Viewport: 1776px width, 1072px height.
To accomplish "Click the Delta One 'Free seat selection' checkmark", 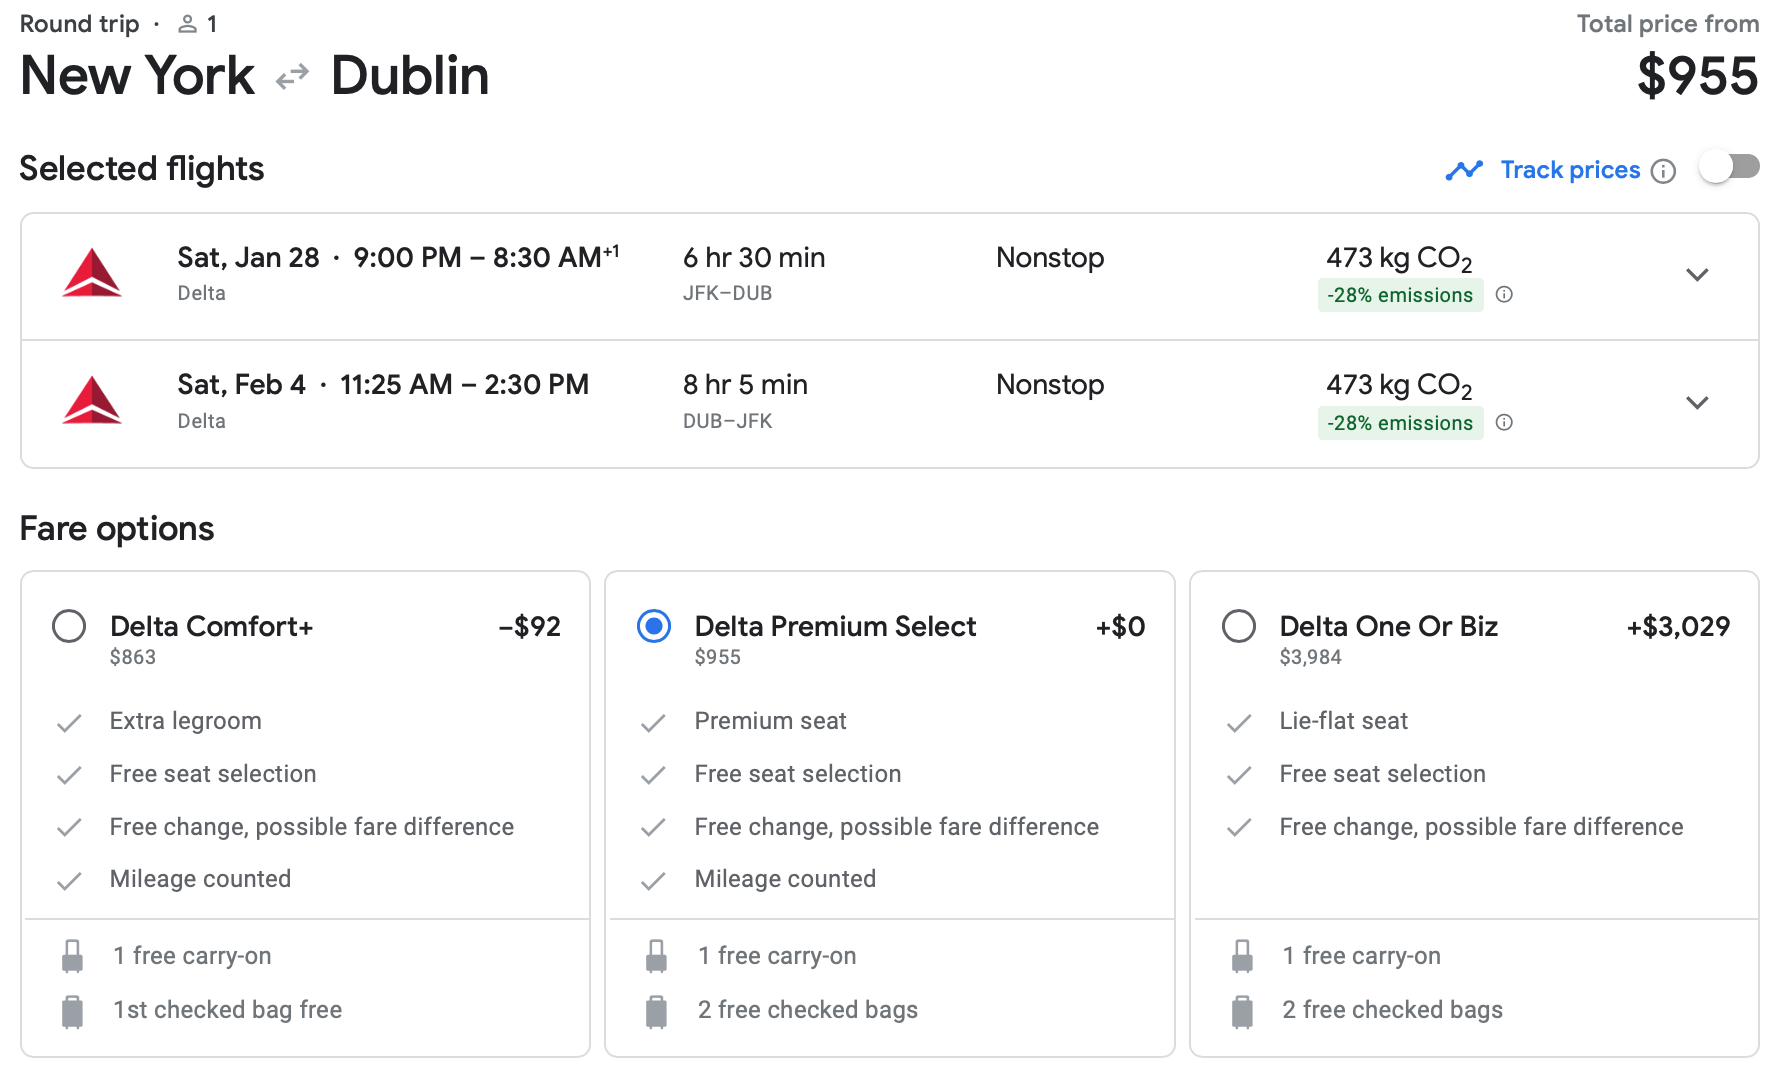I will tap(1239, 775).
